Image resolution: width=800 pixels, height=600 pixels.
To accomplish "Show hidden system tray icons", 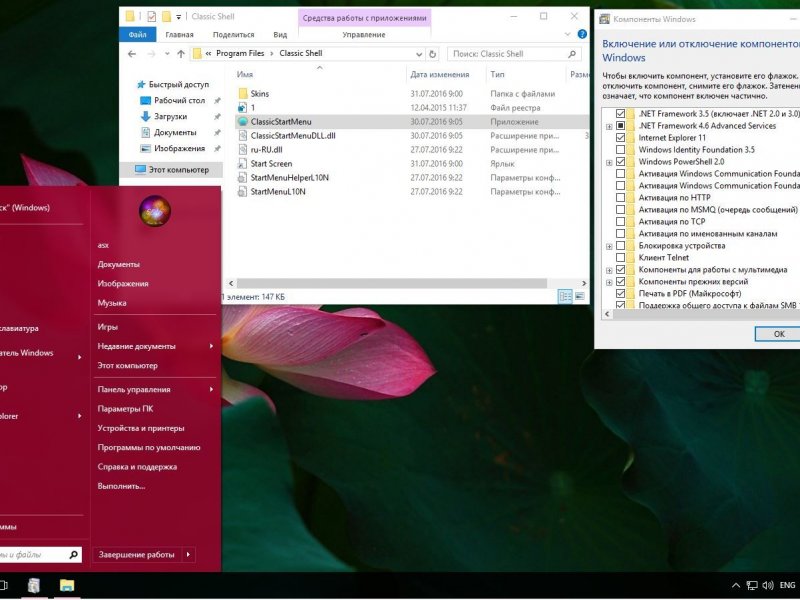I will [x=736, y=585].
